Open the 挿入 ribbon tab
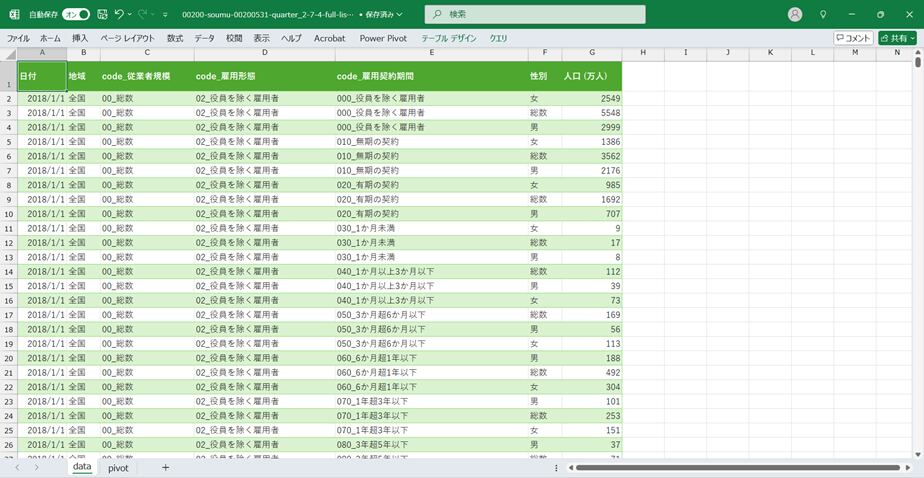Image resolution: width=924 pixels, height=478 pixels. pyautogui.click(x=80, y=38)
